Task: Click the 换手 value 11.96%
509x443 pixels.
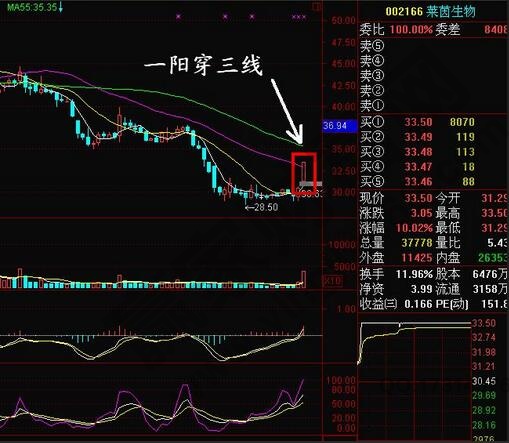Action: 414,274
